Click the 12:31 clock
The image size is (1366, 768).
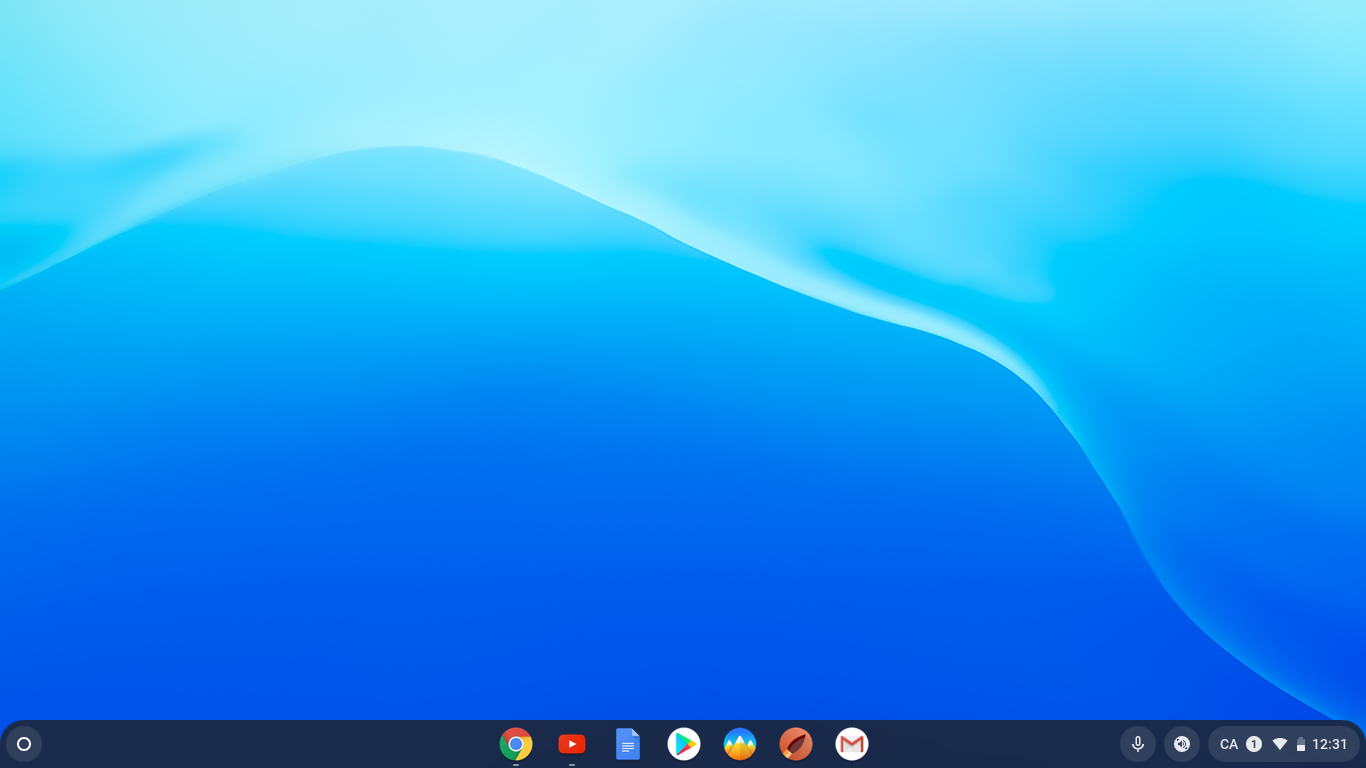pos(1330,744)
